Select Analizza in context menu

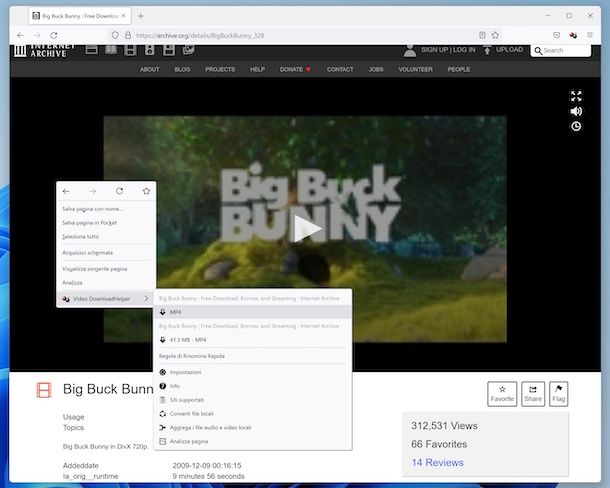(106, 283)
